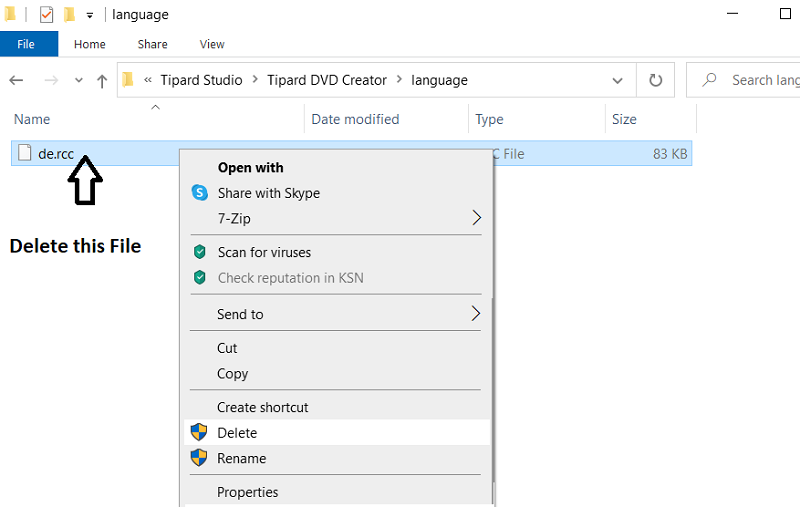Click the green shield Scan for viruses icon
The image size is (800, 507).
click(x=199, y=252)
